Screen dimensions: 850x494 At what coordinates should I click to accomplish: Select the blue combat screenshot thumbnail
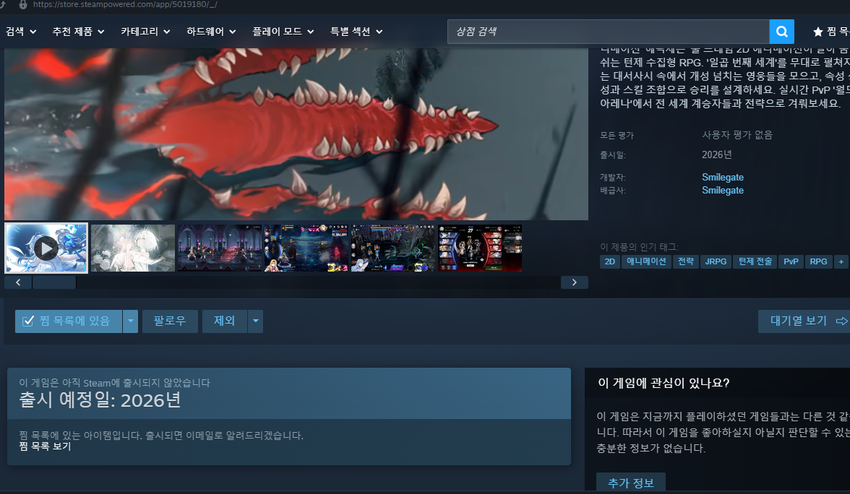(306, 248)
